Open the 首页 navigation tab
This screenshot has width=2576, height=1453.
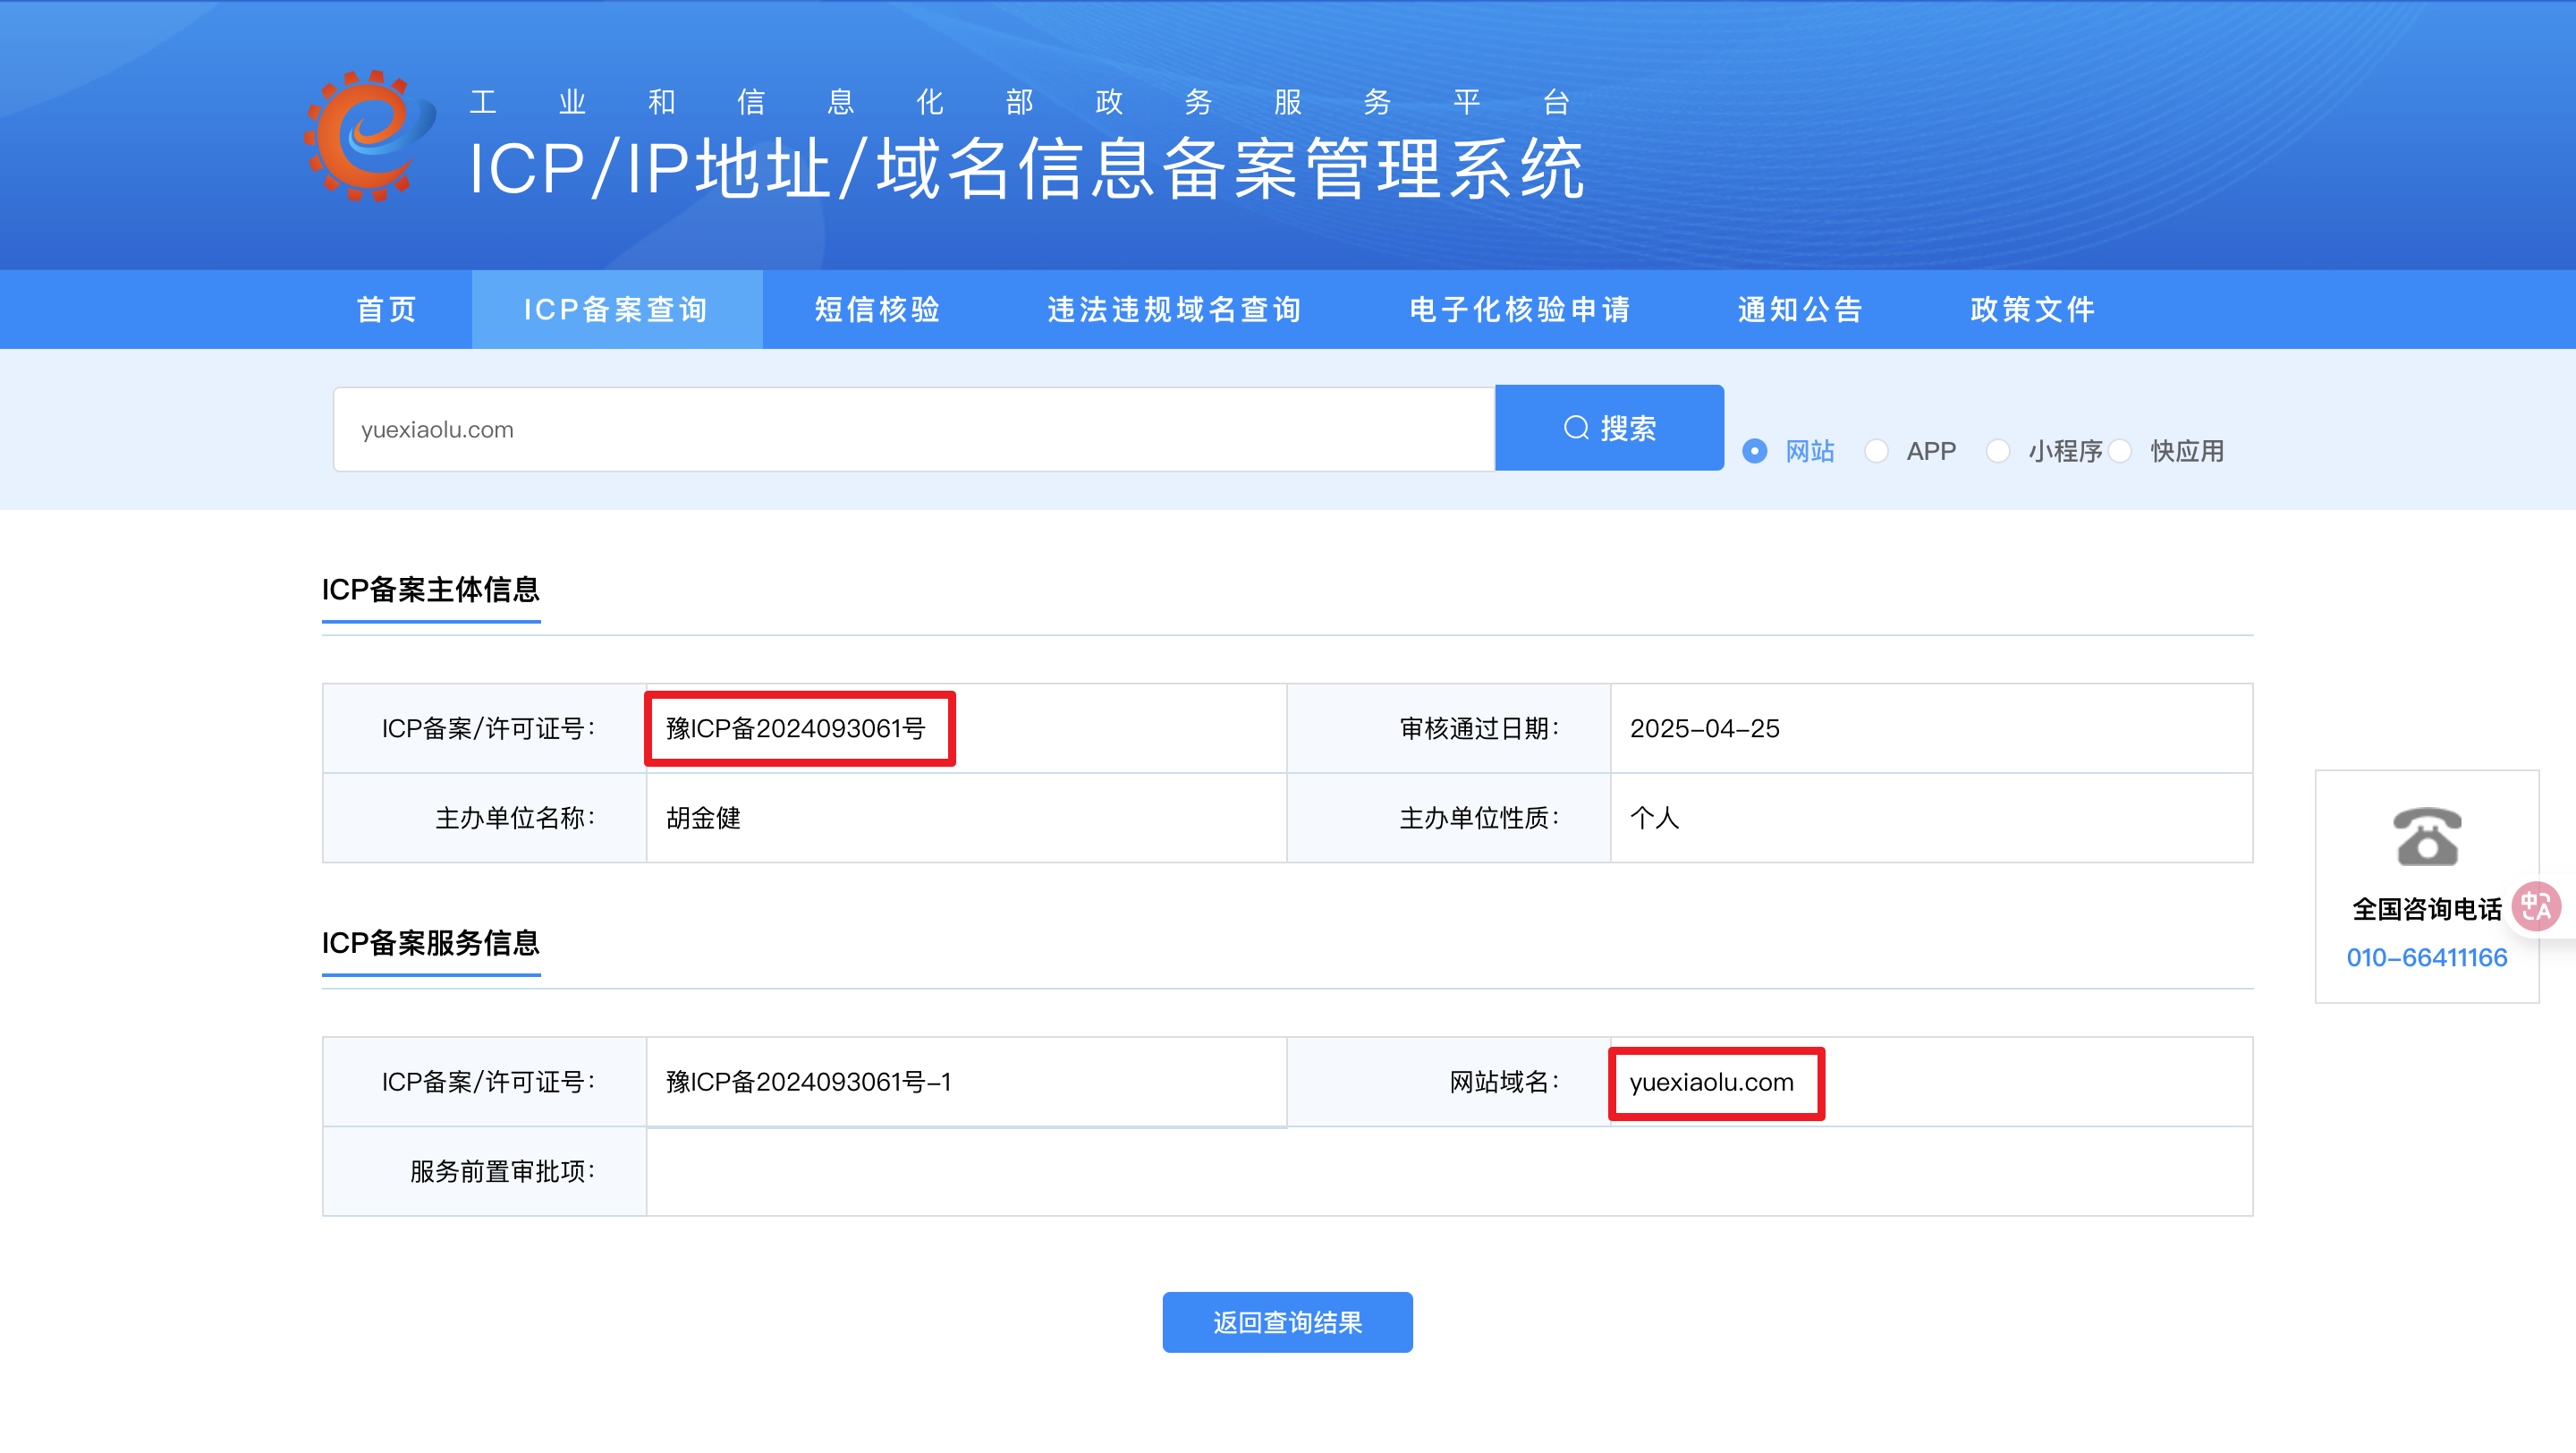(387, 309)
